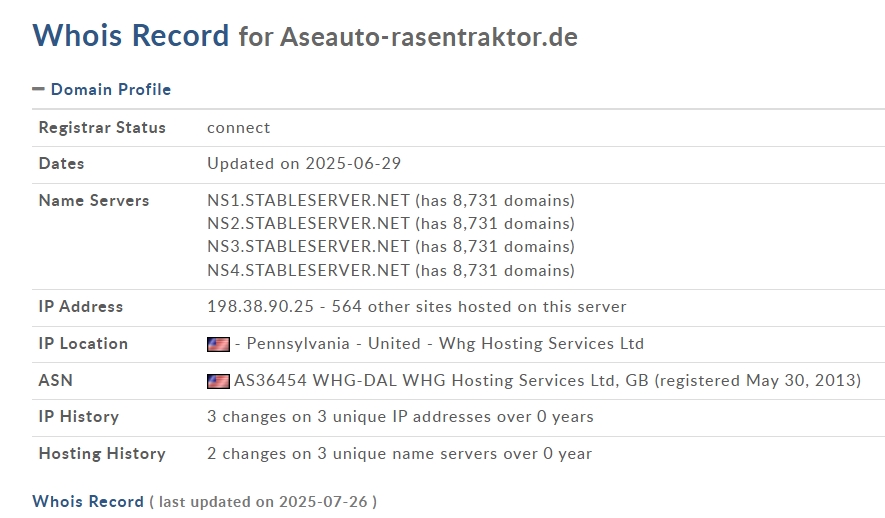885x518 pixels.
Task: Click the IP History changes text
Action: click(400, 416)
